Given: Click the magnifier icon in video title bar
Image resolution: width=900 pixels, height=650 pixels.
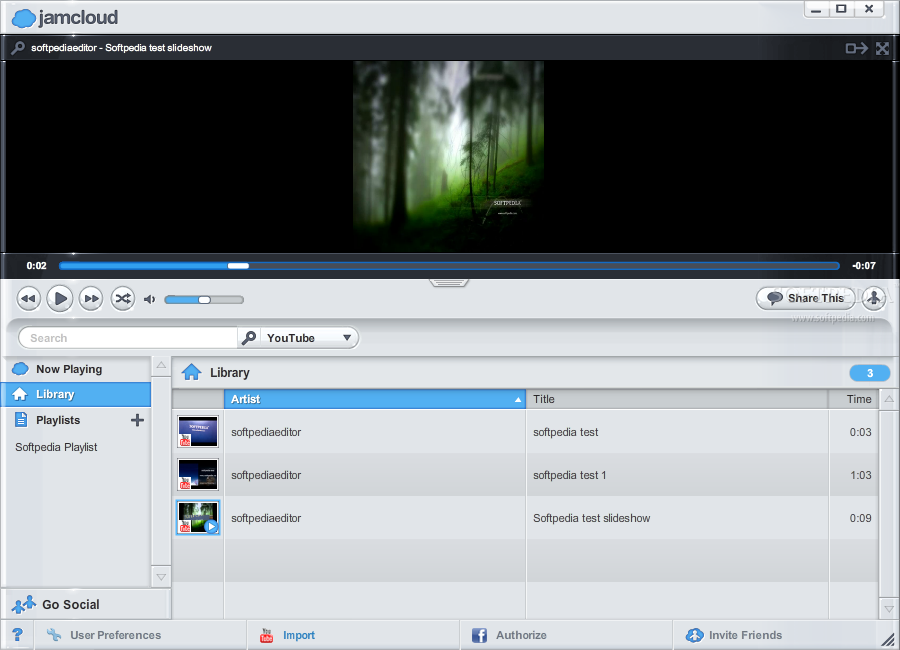Looking at the screenshot, I should coord(18,48).
